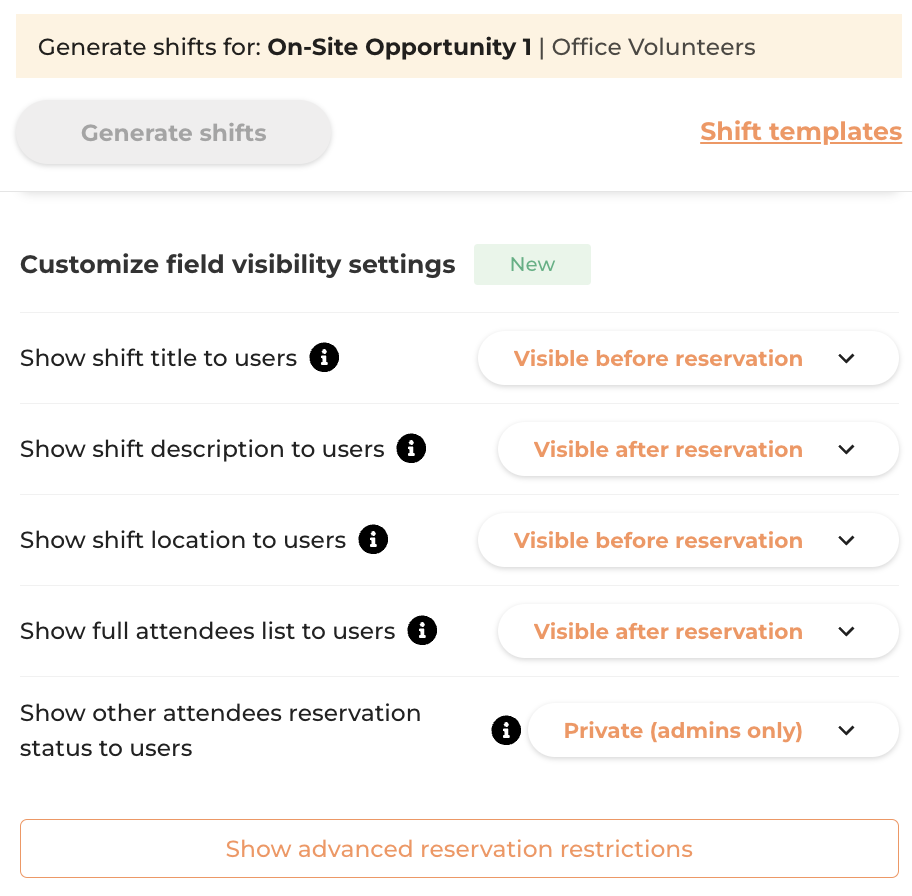
Task: Open shift location visibility dropdown
Action: tap(688, 540)
